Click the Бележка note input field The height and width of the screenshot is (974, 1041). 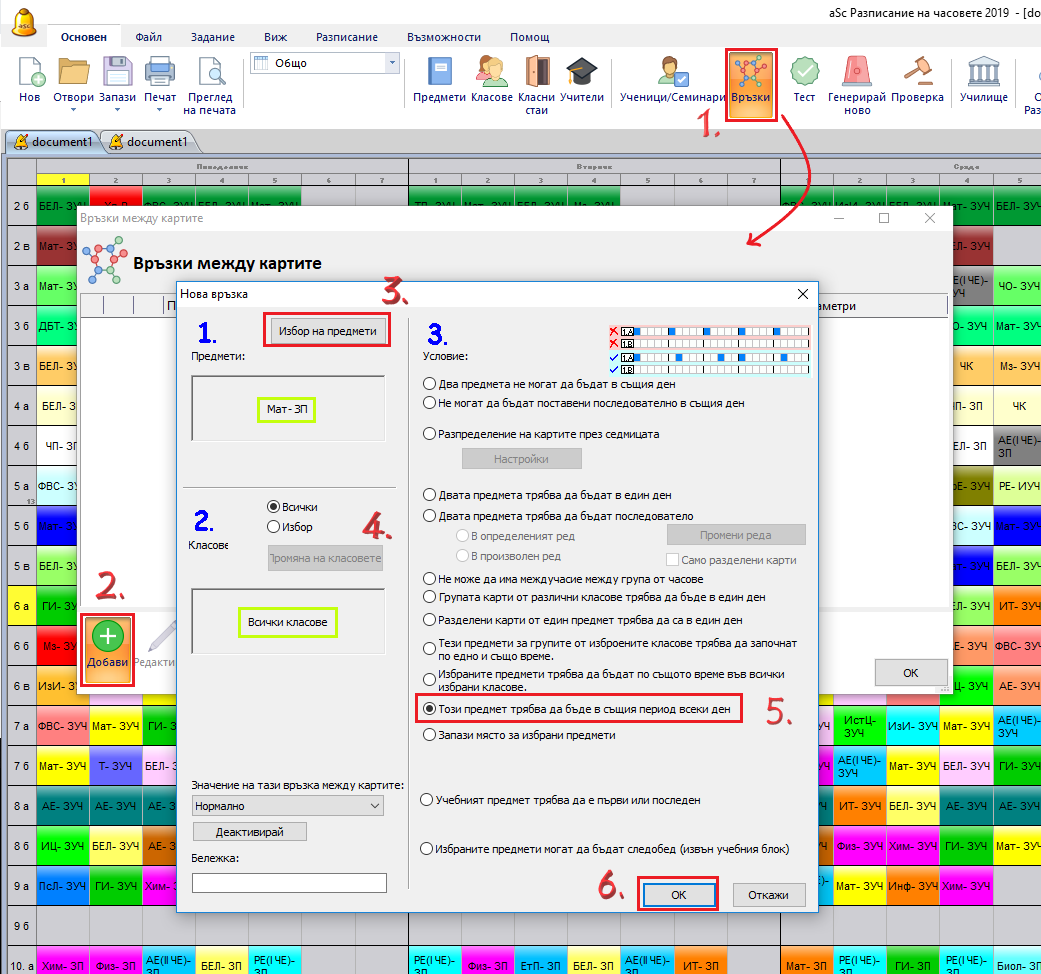click(x=289, y=882)
